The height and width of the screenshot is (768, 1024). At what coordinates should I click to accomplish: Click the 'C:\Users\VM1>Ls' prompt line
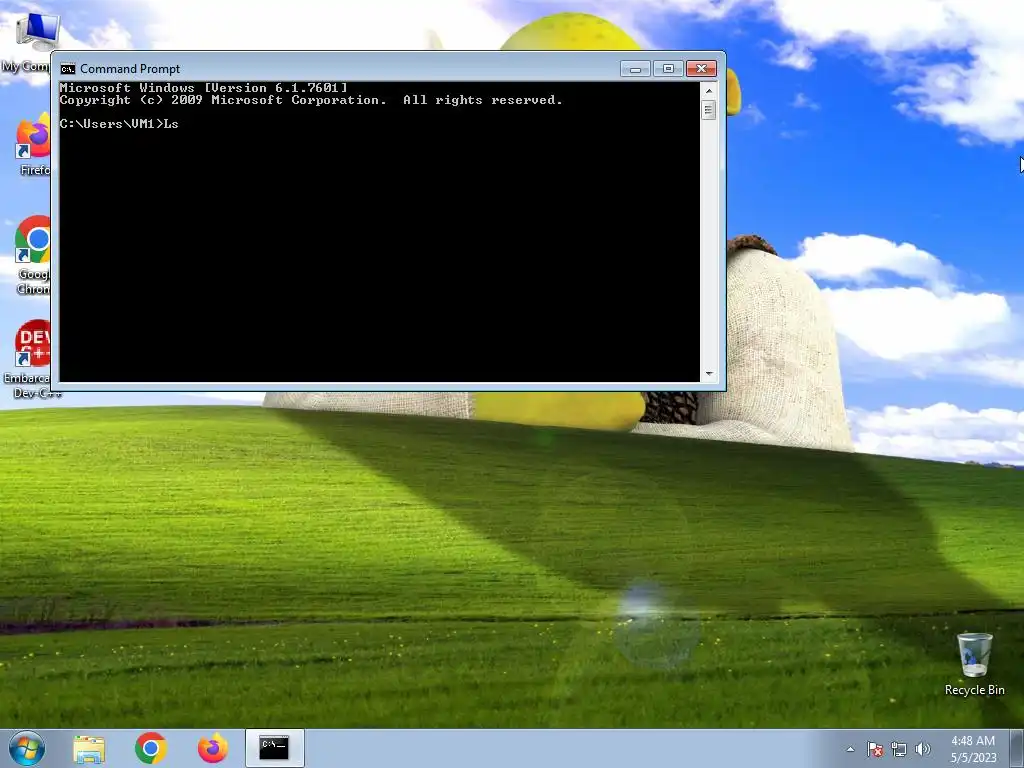pyautogui.click(x=119, y=123)
